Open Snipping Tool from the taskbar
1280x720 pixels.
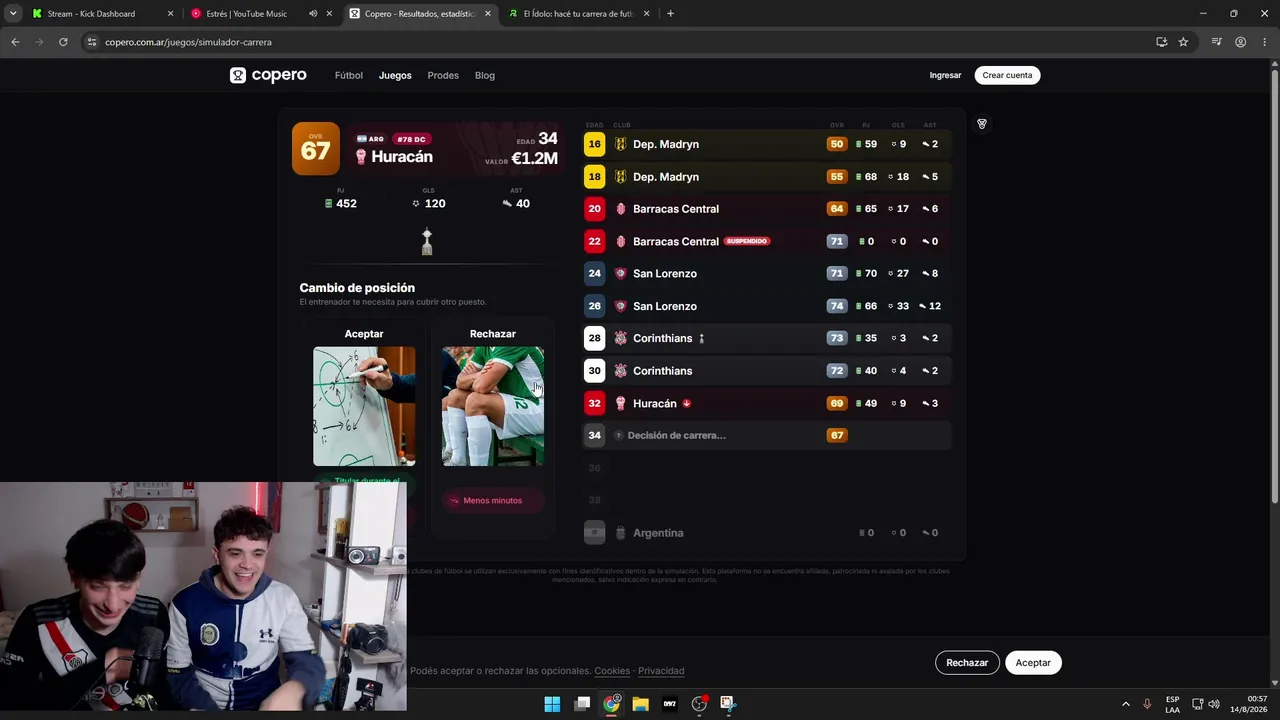(x=727, y=704)
